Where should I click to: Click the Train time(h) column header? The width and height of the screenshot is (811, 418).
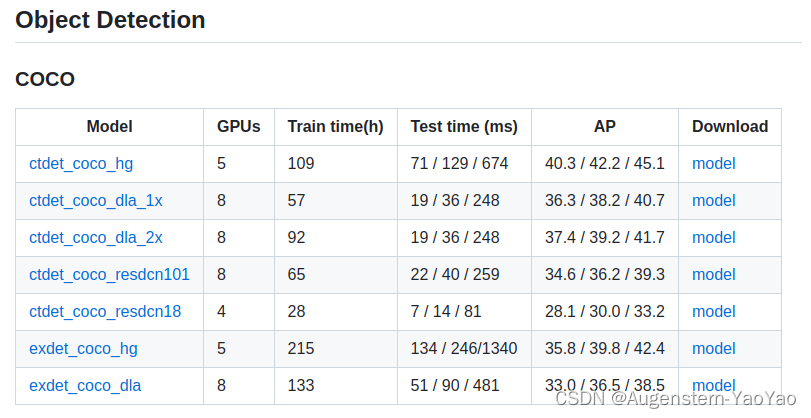pos(335,126)
